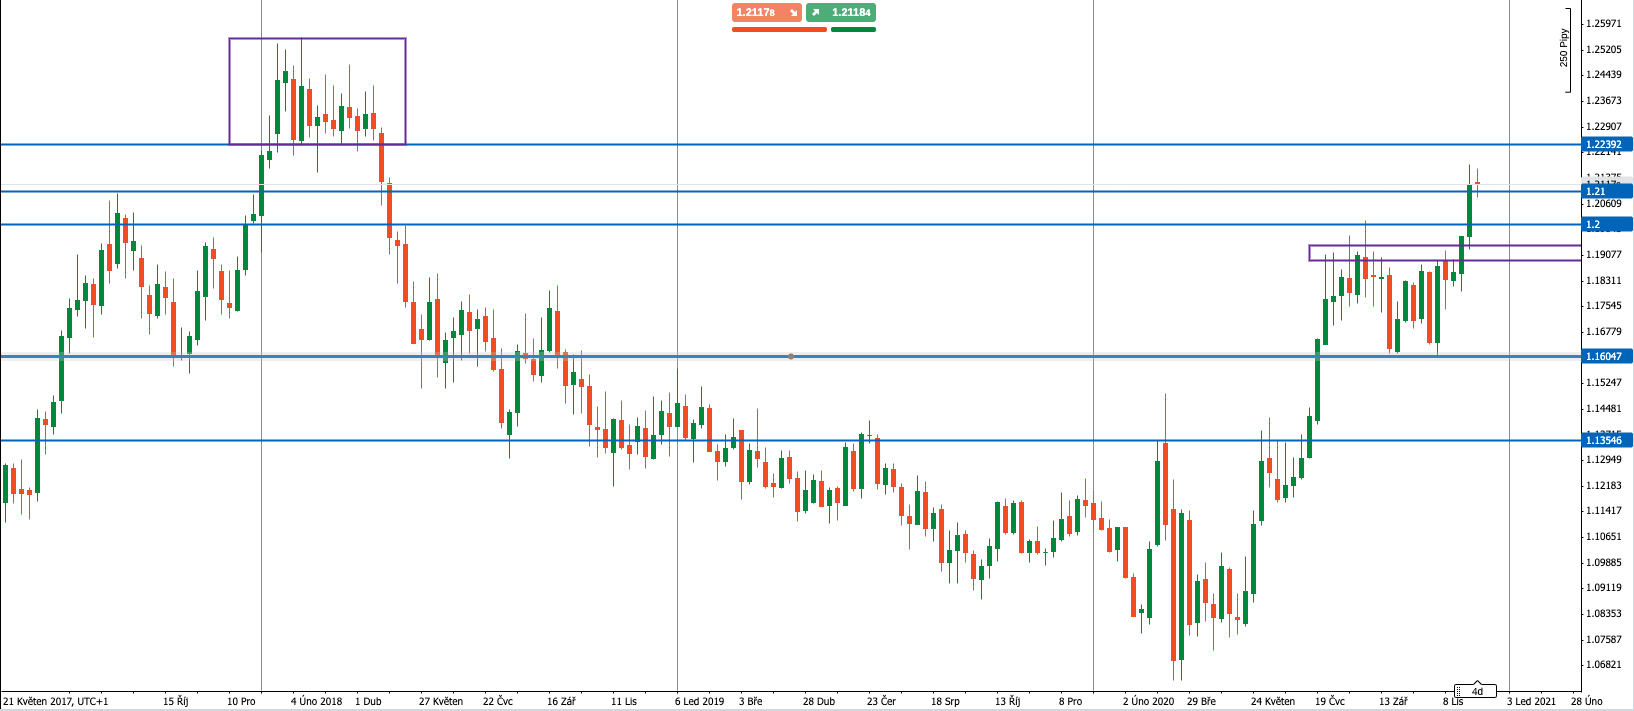Click the '8 Pro' date label

pyautogui.click(x=1070, y=701)
